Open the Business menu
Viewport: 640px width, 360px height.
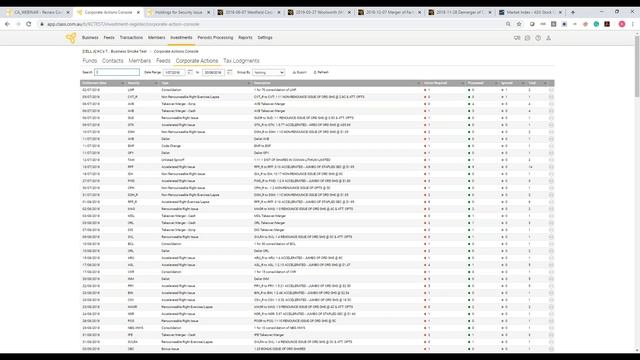tap(90, 38)
